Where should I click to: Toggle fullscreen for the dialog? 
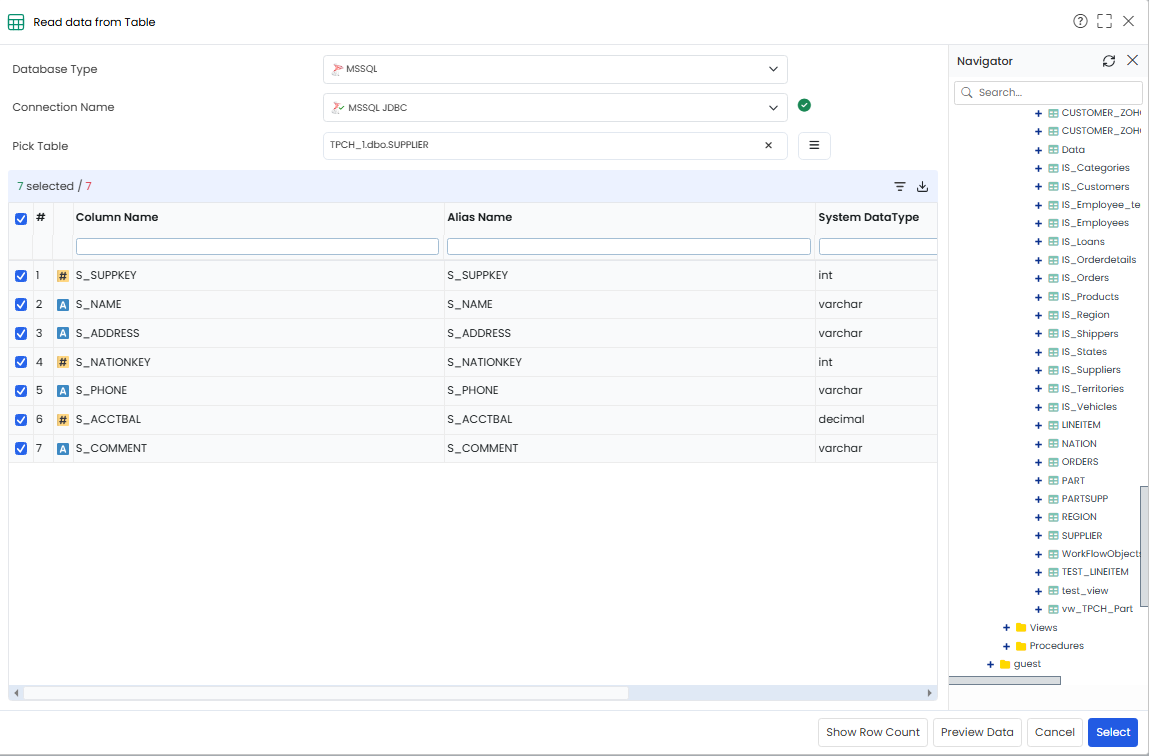coord(1104,21)
